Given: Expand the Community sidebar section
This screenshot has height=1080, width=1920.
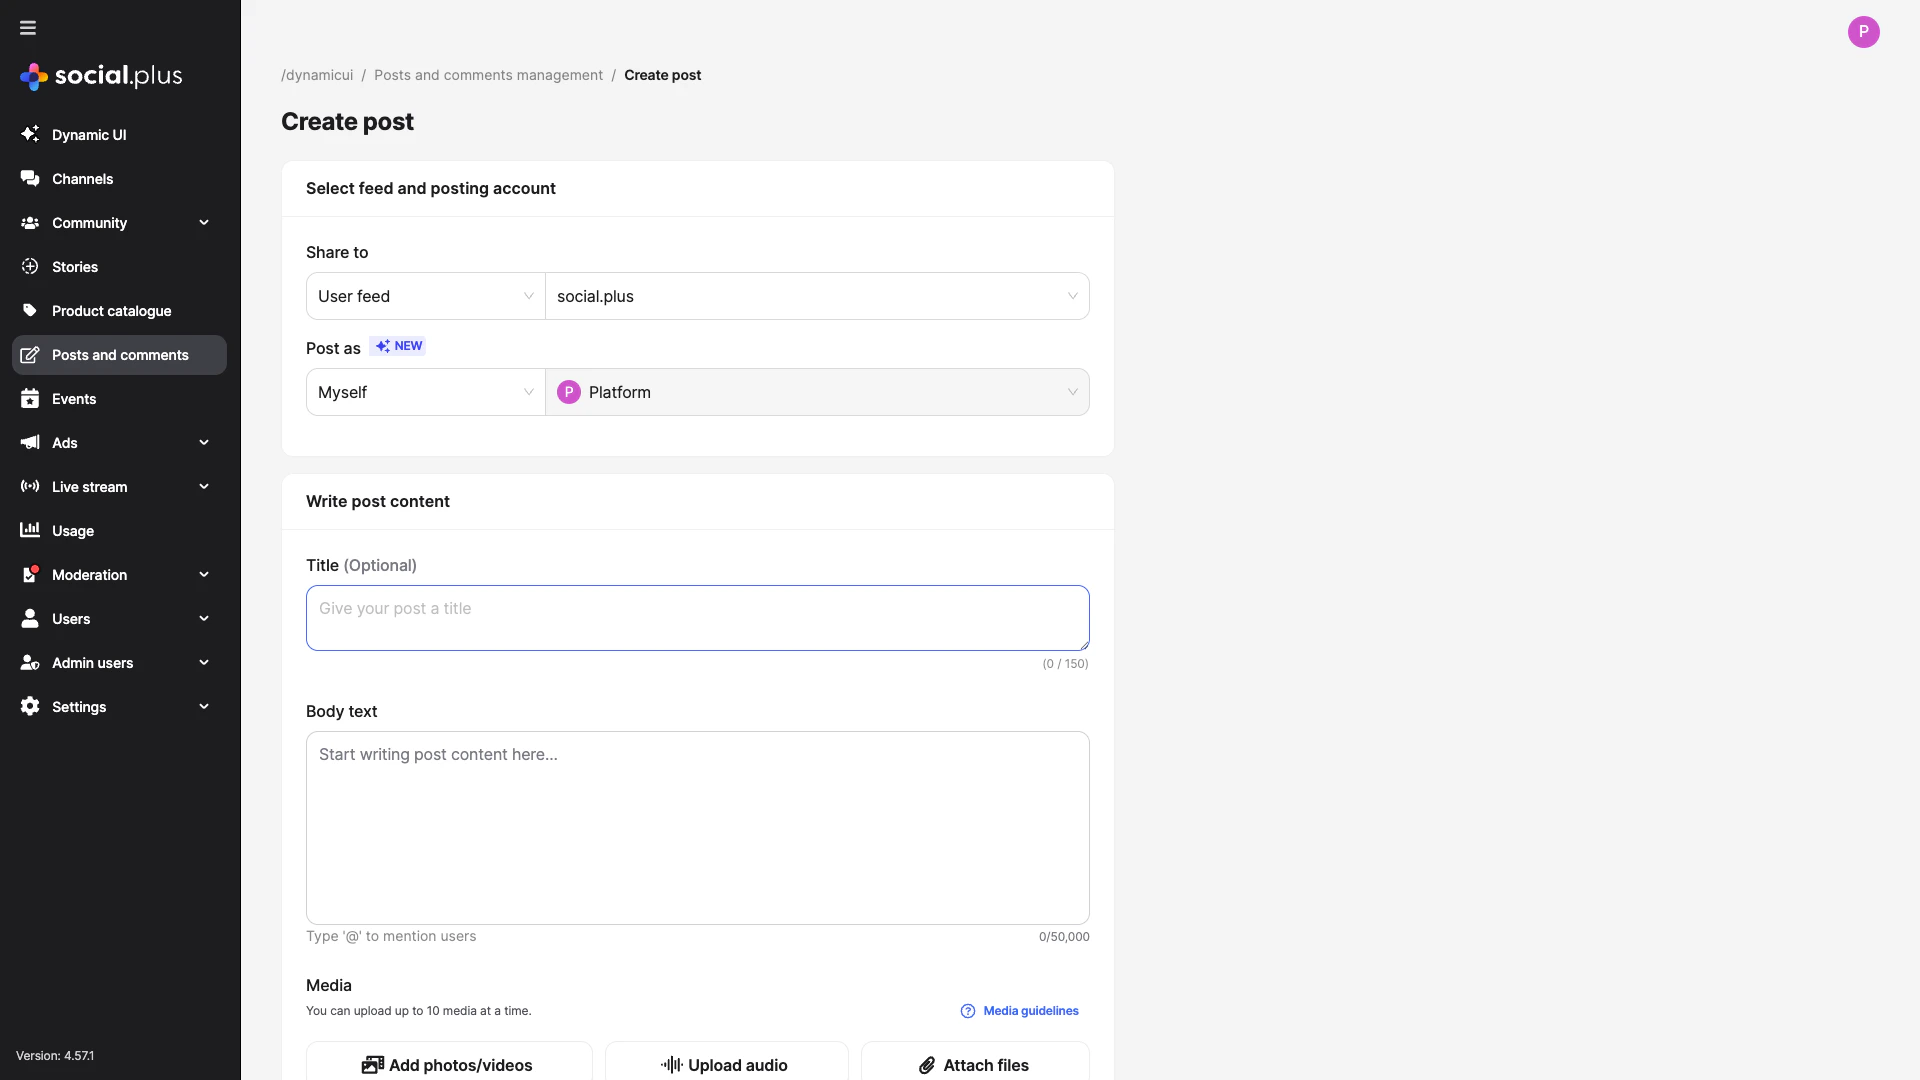Looking at the screenshot, I should 204,222.
